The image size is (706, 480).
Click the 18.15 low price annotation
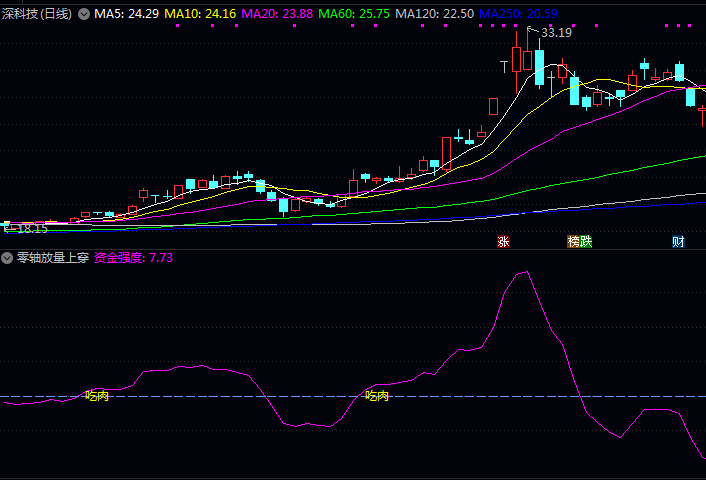click(32, 228)
